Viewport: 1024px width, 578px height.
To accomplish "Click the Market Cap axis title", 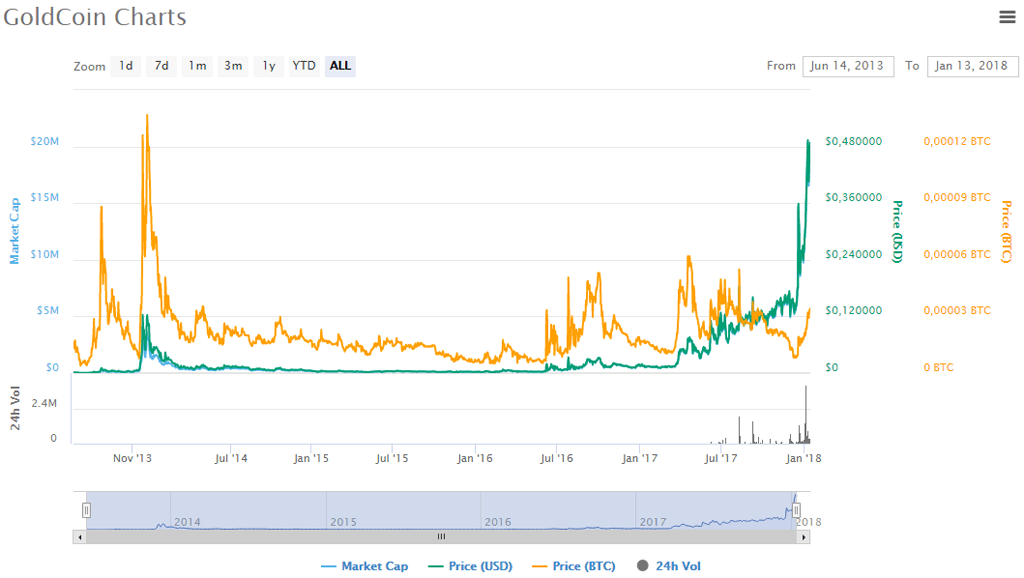I will (14, 231).
